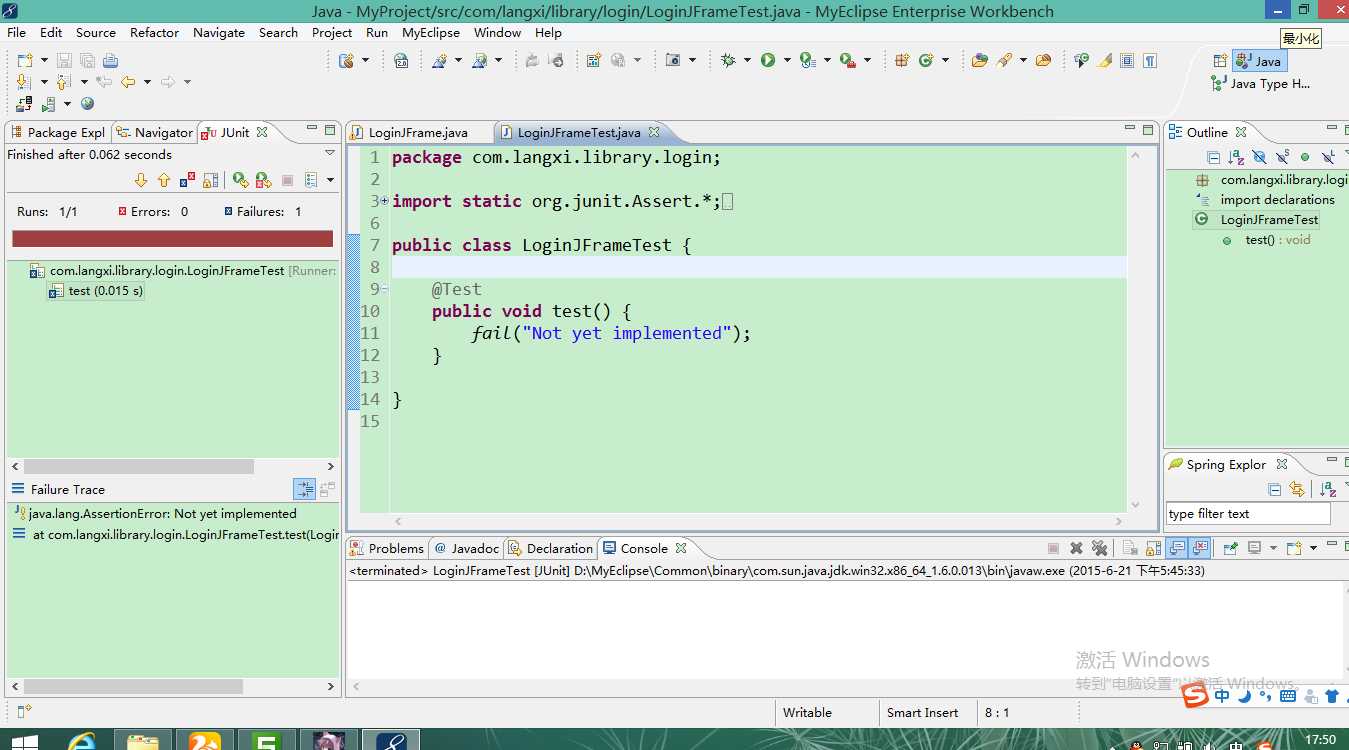The height and width of the screenshot is (750, 1349).
Task: Toggle JUnit Scroll Lock icon
Action: click(x=210, y=180)
